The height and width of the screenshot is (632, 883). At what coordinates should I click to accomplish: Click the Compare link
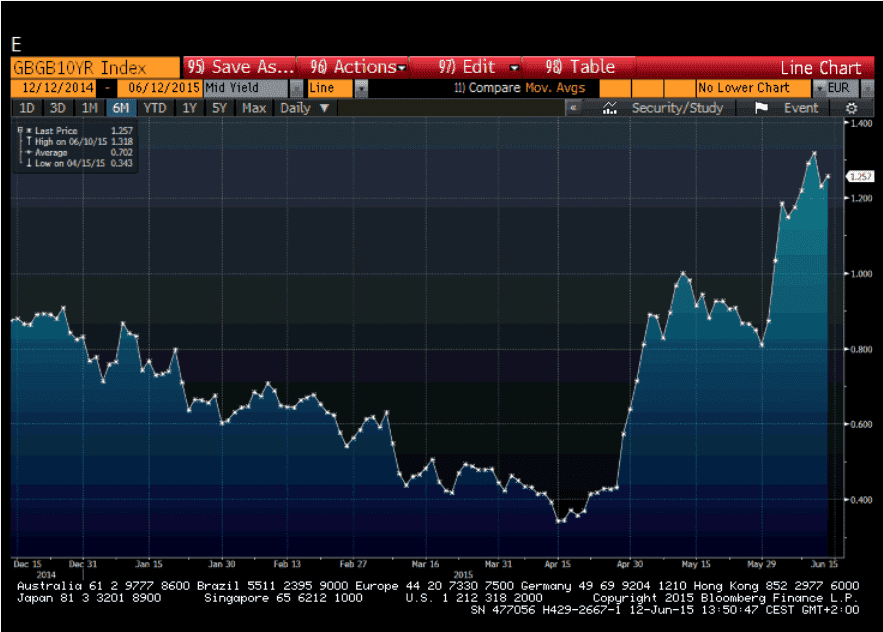[487, 88]
